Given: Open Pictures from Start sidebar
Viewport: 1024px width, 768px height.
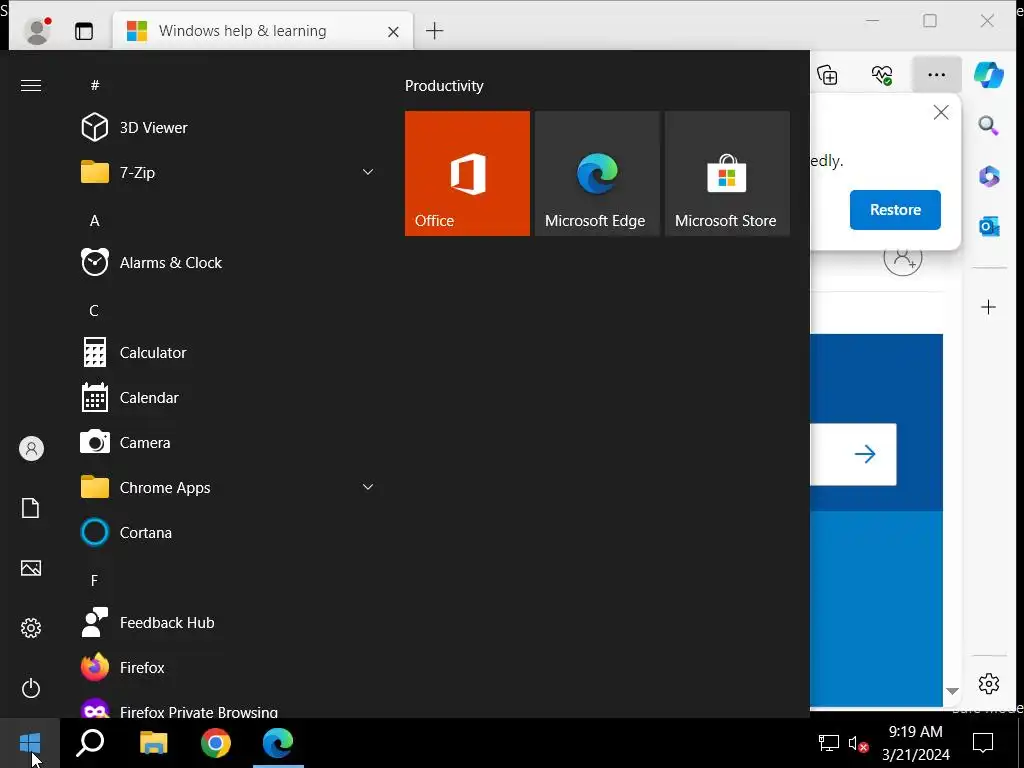Looking at the screenshot, I should tap(31, 568).
